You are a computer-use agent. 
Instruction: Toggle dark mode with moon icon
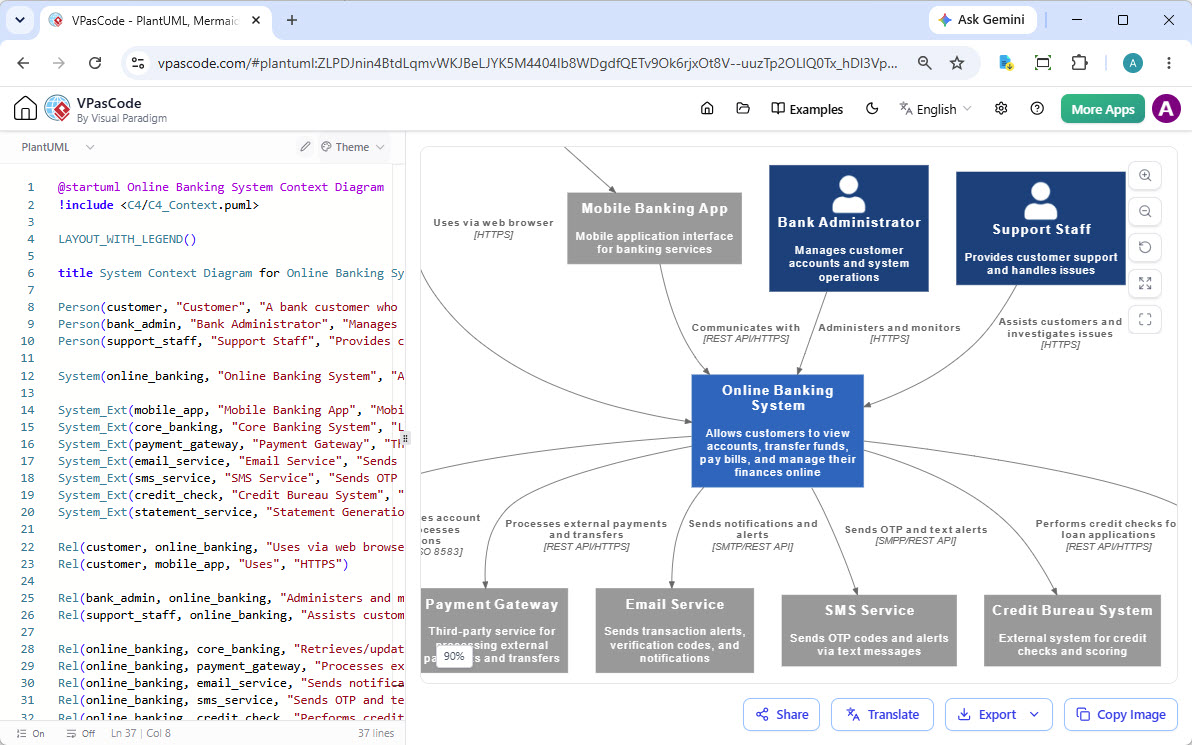pyautogui.click(x=872, y=109)
